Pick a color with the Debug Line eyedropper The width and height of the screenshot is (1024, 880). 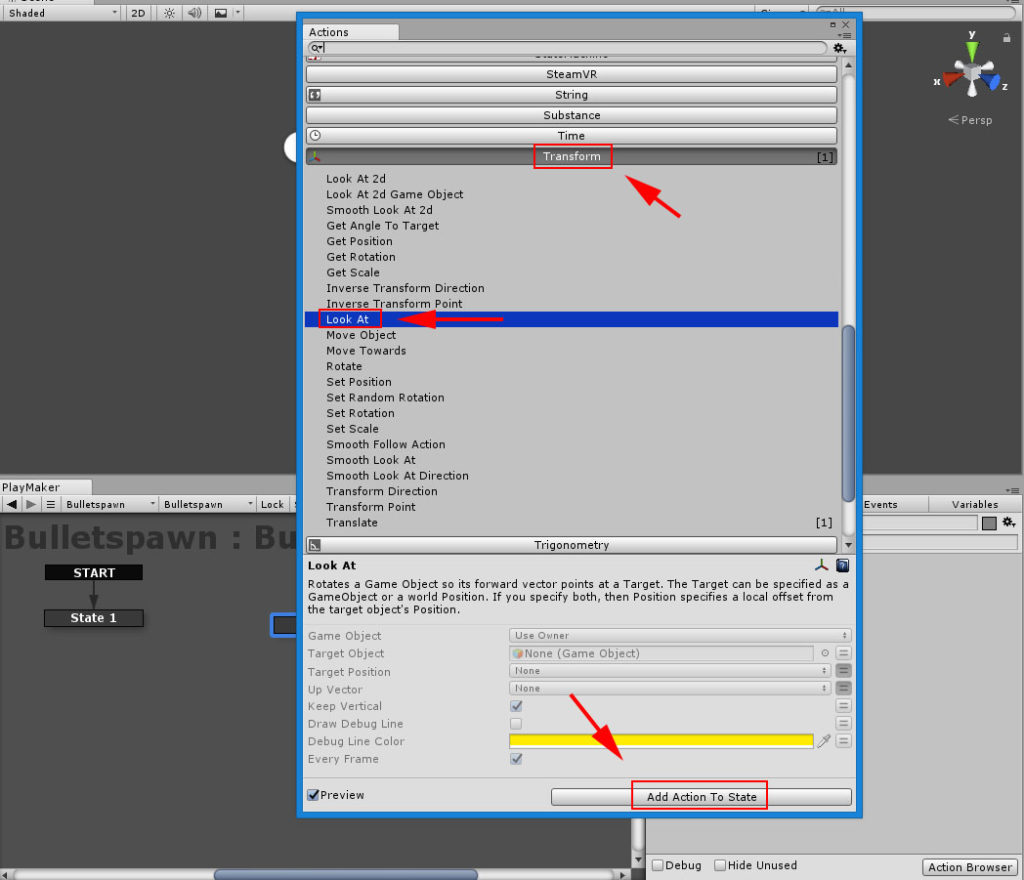click(x=826, y=741)
